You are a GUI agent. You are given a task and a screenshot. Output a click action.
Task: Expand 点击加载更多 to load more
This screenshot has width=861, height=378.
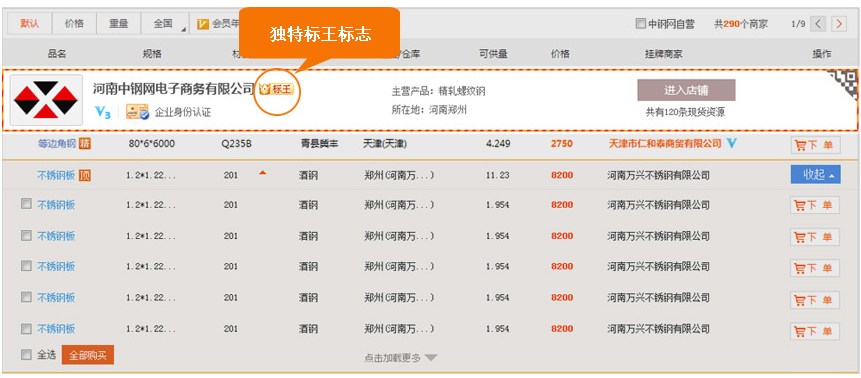401,358
